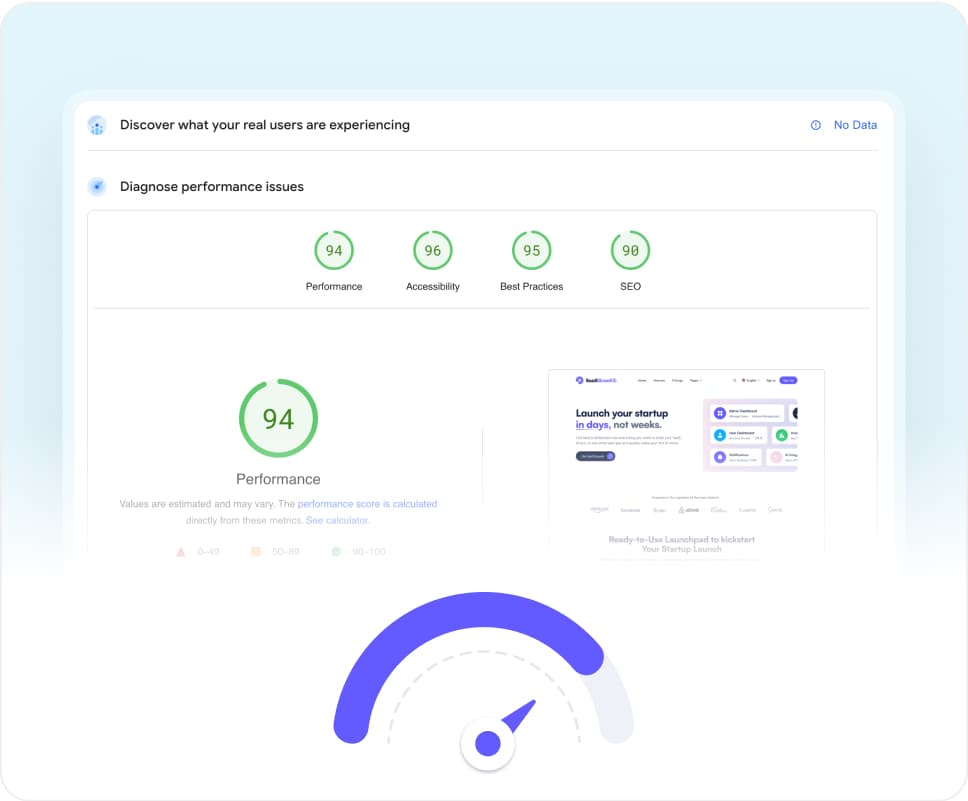Click the Diagnose performance issues lab icon
968x801 pixels.
pyautogui.click(x=97, y=186)
